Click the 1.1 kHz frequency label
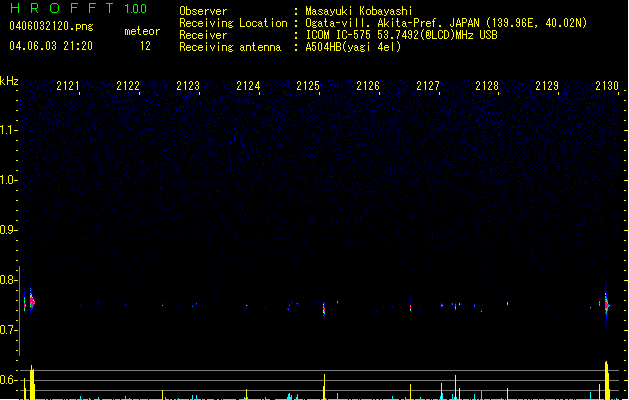This screenshot has height=400, width=629. pos(8,130)
